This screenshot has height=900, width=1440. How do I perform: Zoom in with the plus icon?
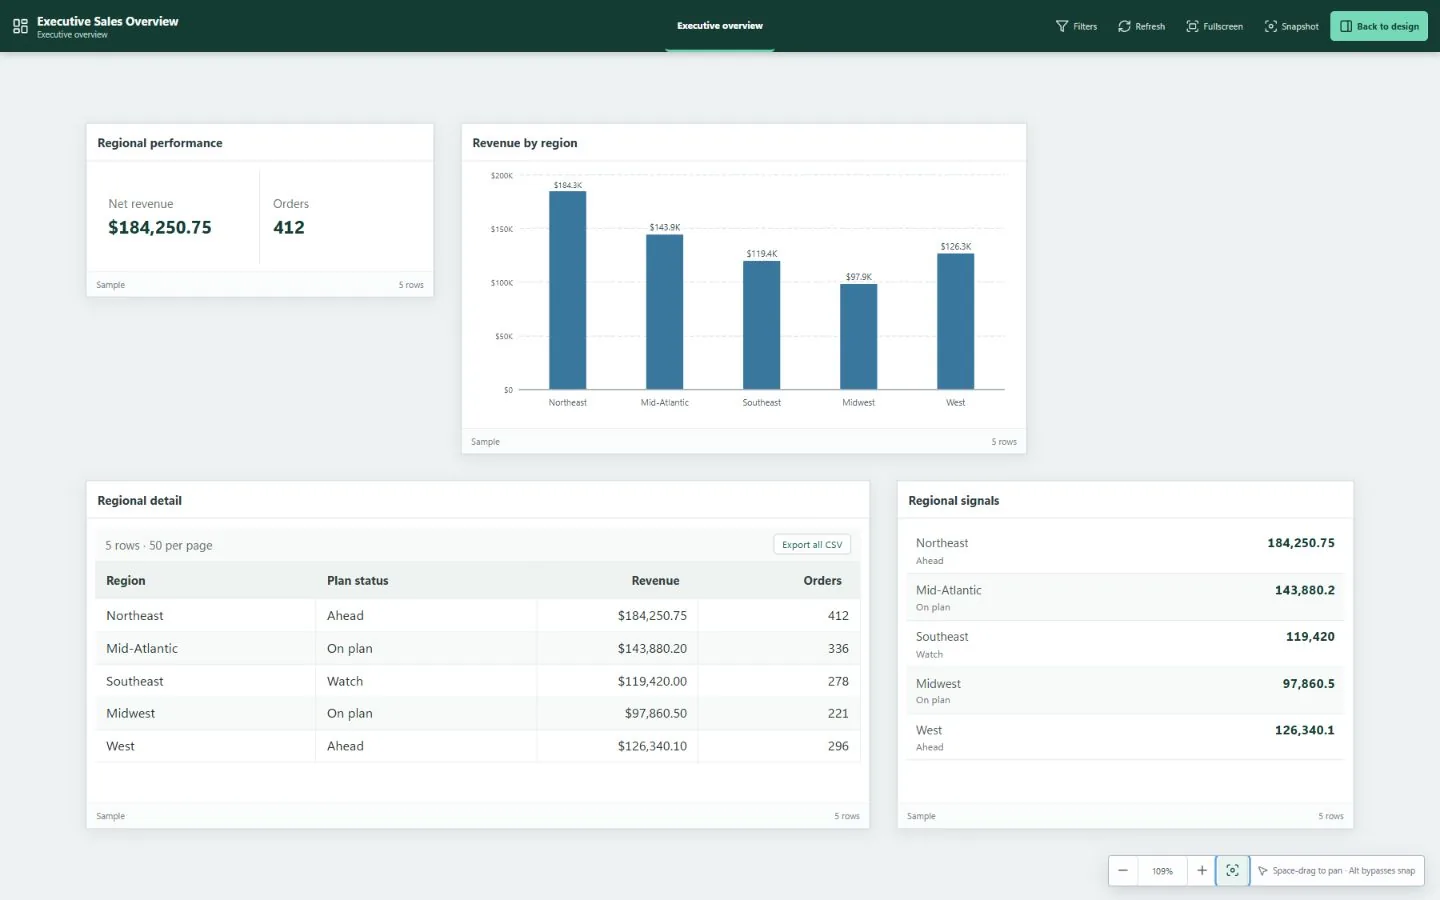pyautogui.click(x=1202, y=871)
